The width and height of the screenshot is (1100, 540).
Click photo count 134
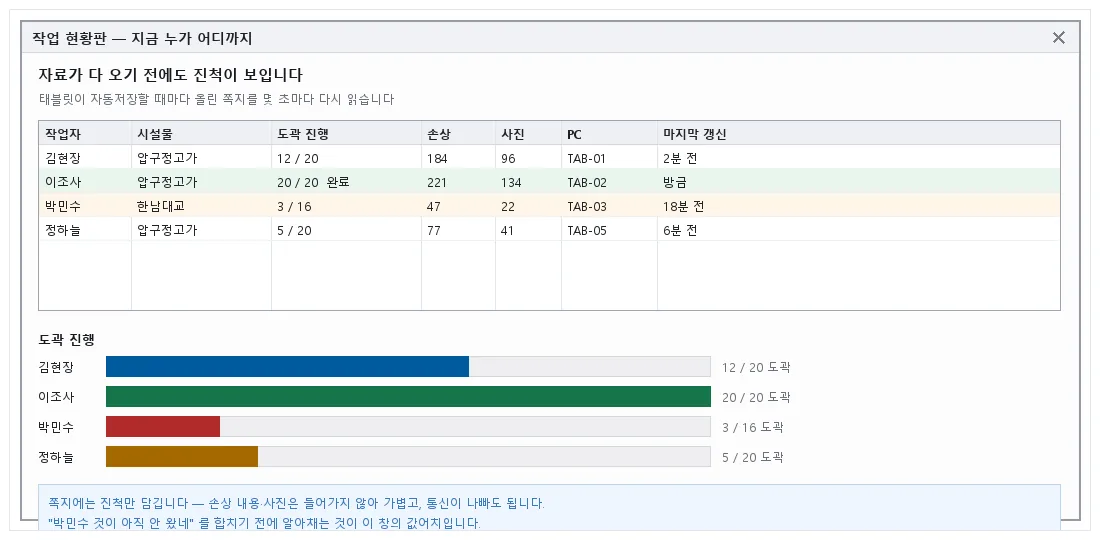pos(528,182)
